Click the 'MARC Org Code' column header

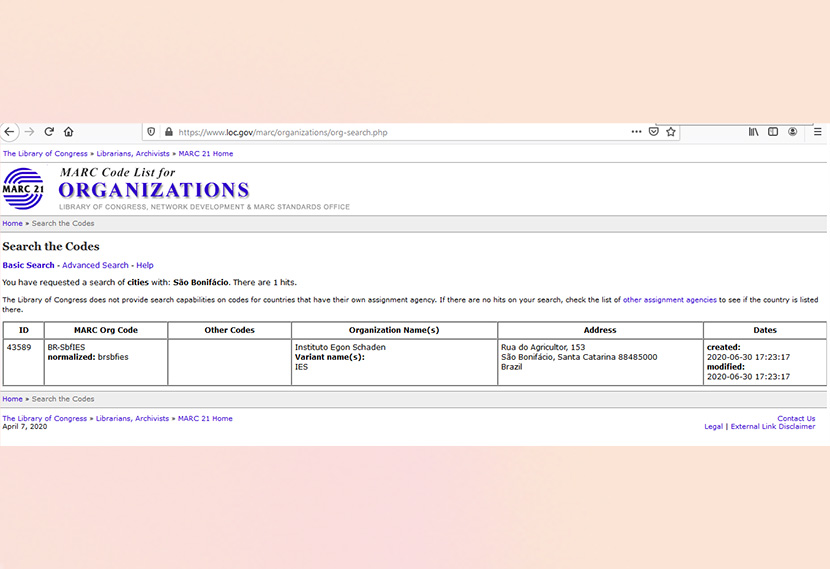tap(106, 330)
